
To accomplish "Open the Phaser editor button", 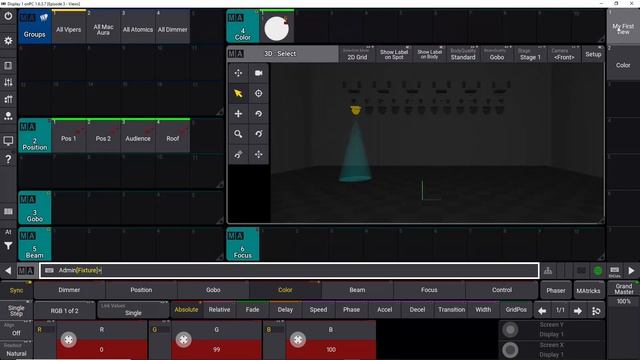I will point(556,291).
